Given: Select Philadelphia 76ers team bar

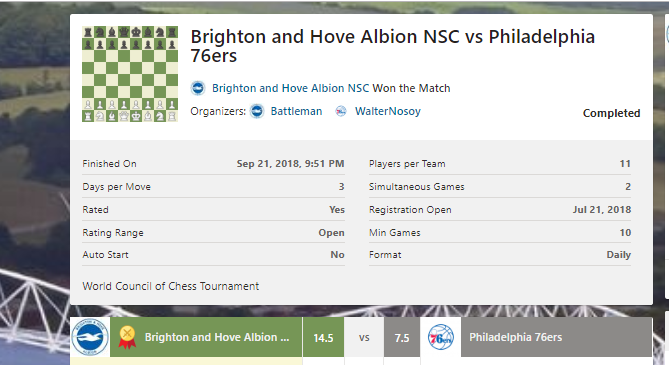Looking at the screenshot, I should [x=556, y=337].
